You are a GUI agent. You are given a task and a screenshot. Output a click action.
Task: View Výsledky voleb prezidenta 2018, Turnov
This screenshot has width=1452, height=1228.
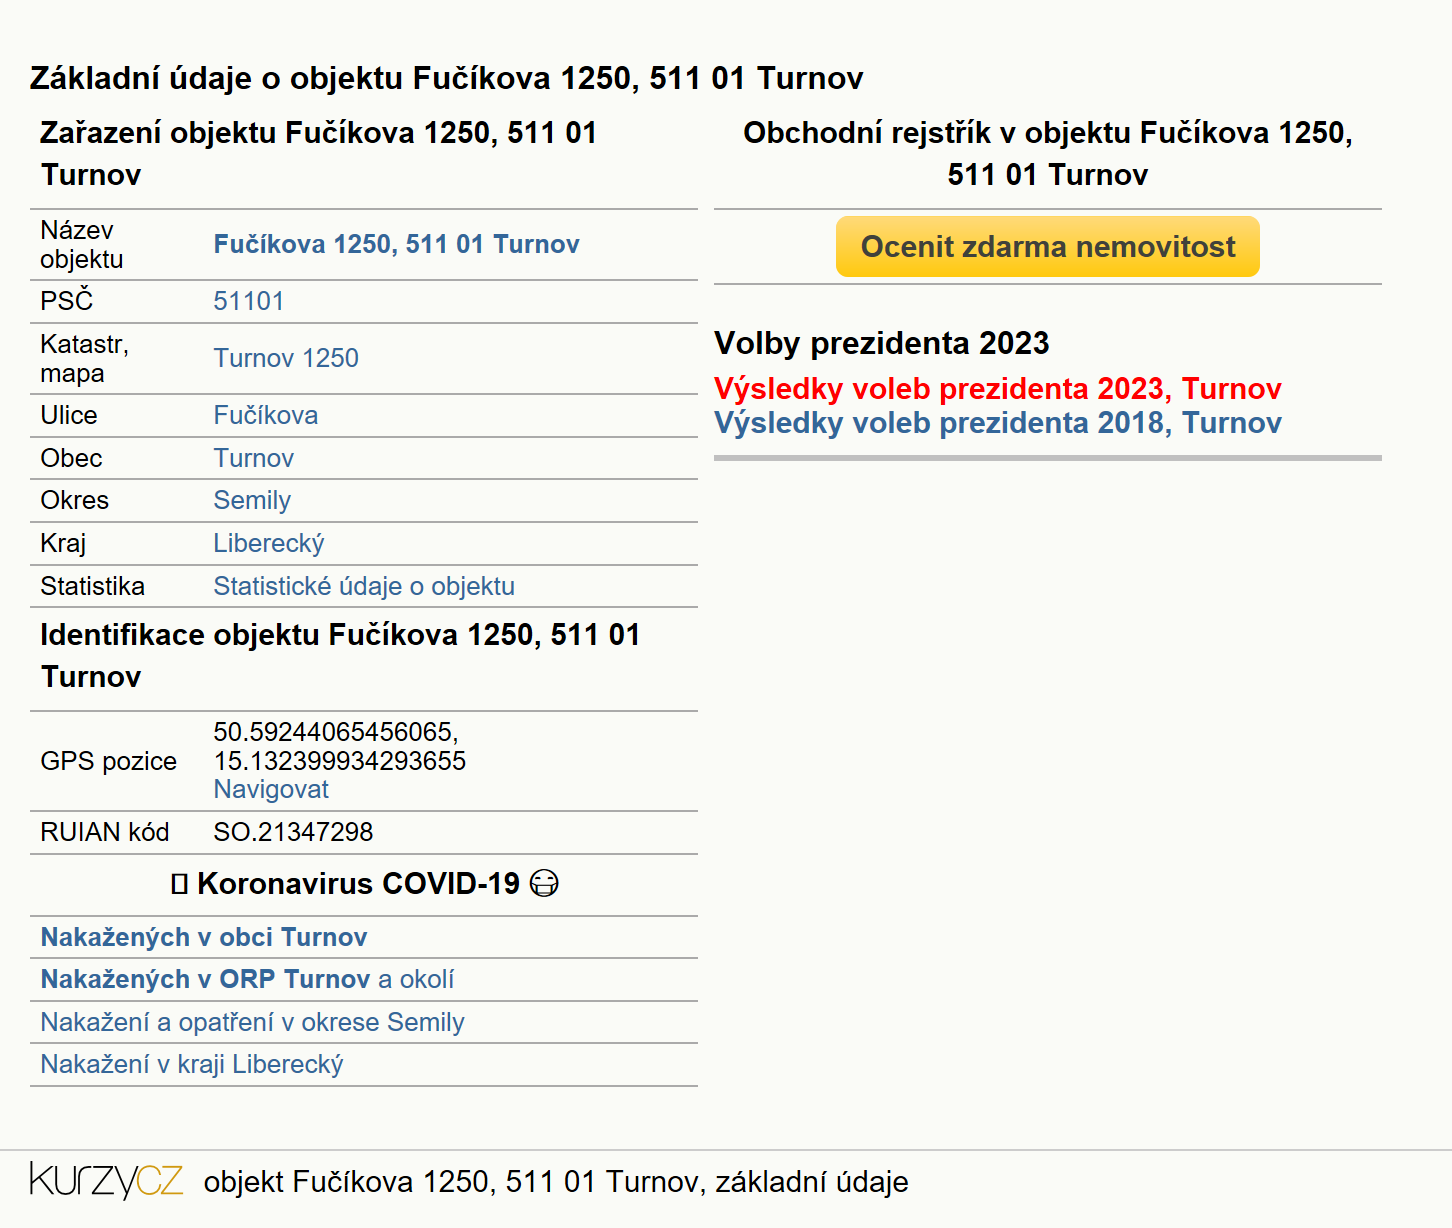998,422
